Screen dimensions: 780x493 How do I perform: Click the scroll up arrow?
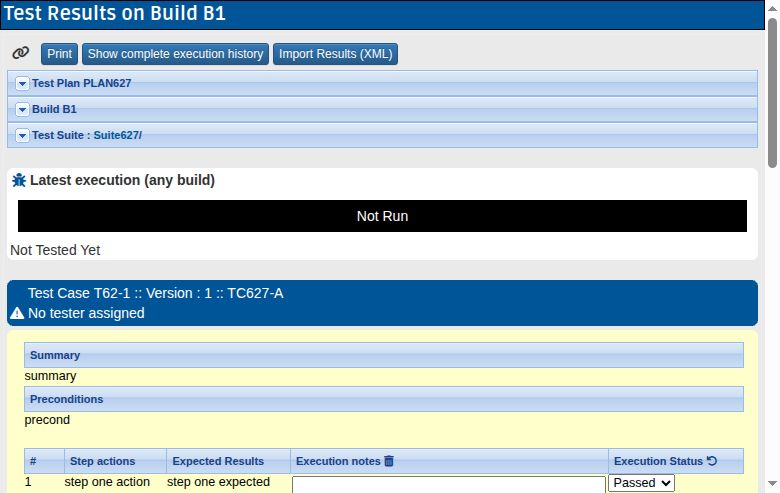coord(772,8)
